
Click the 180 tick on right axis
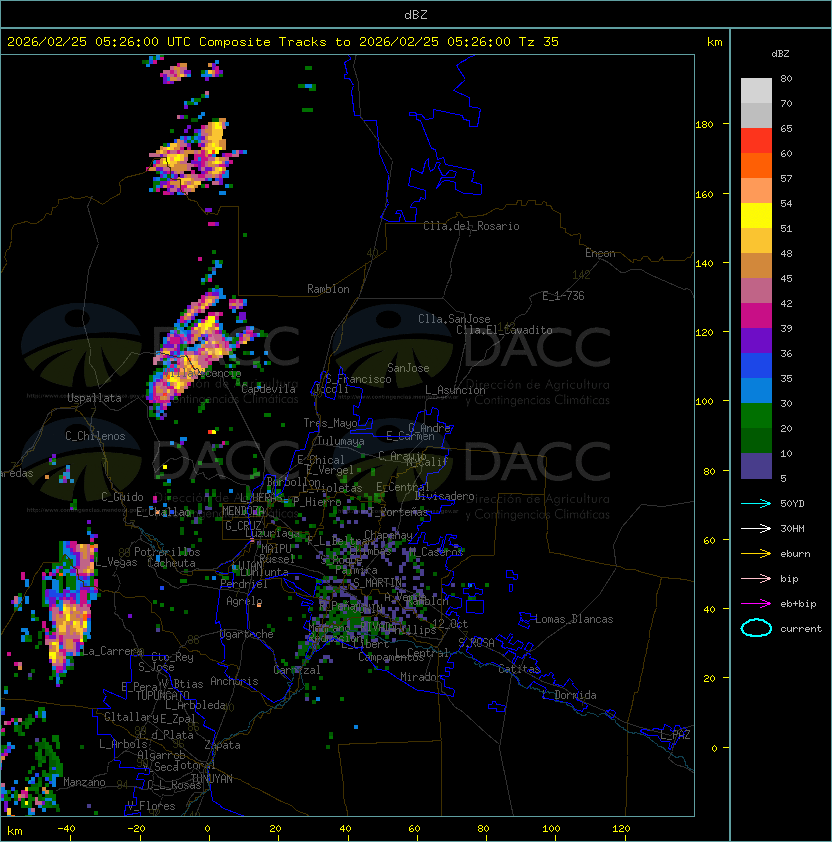(x=705, y=125)
